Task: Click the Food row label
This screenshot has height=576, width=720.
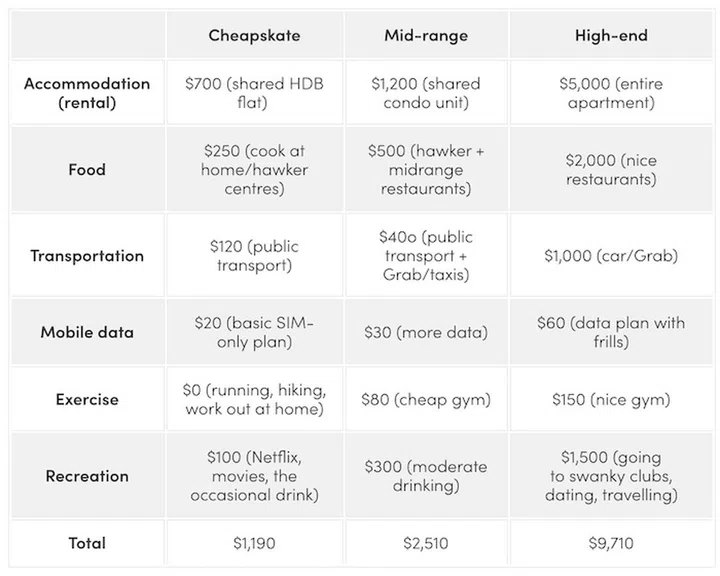Action: (x=87, y=169)
